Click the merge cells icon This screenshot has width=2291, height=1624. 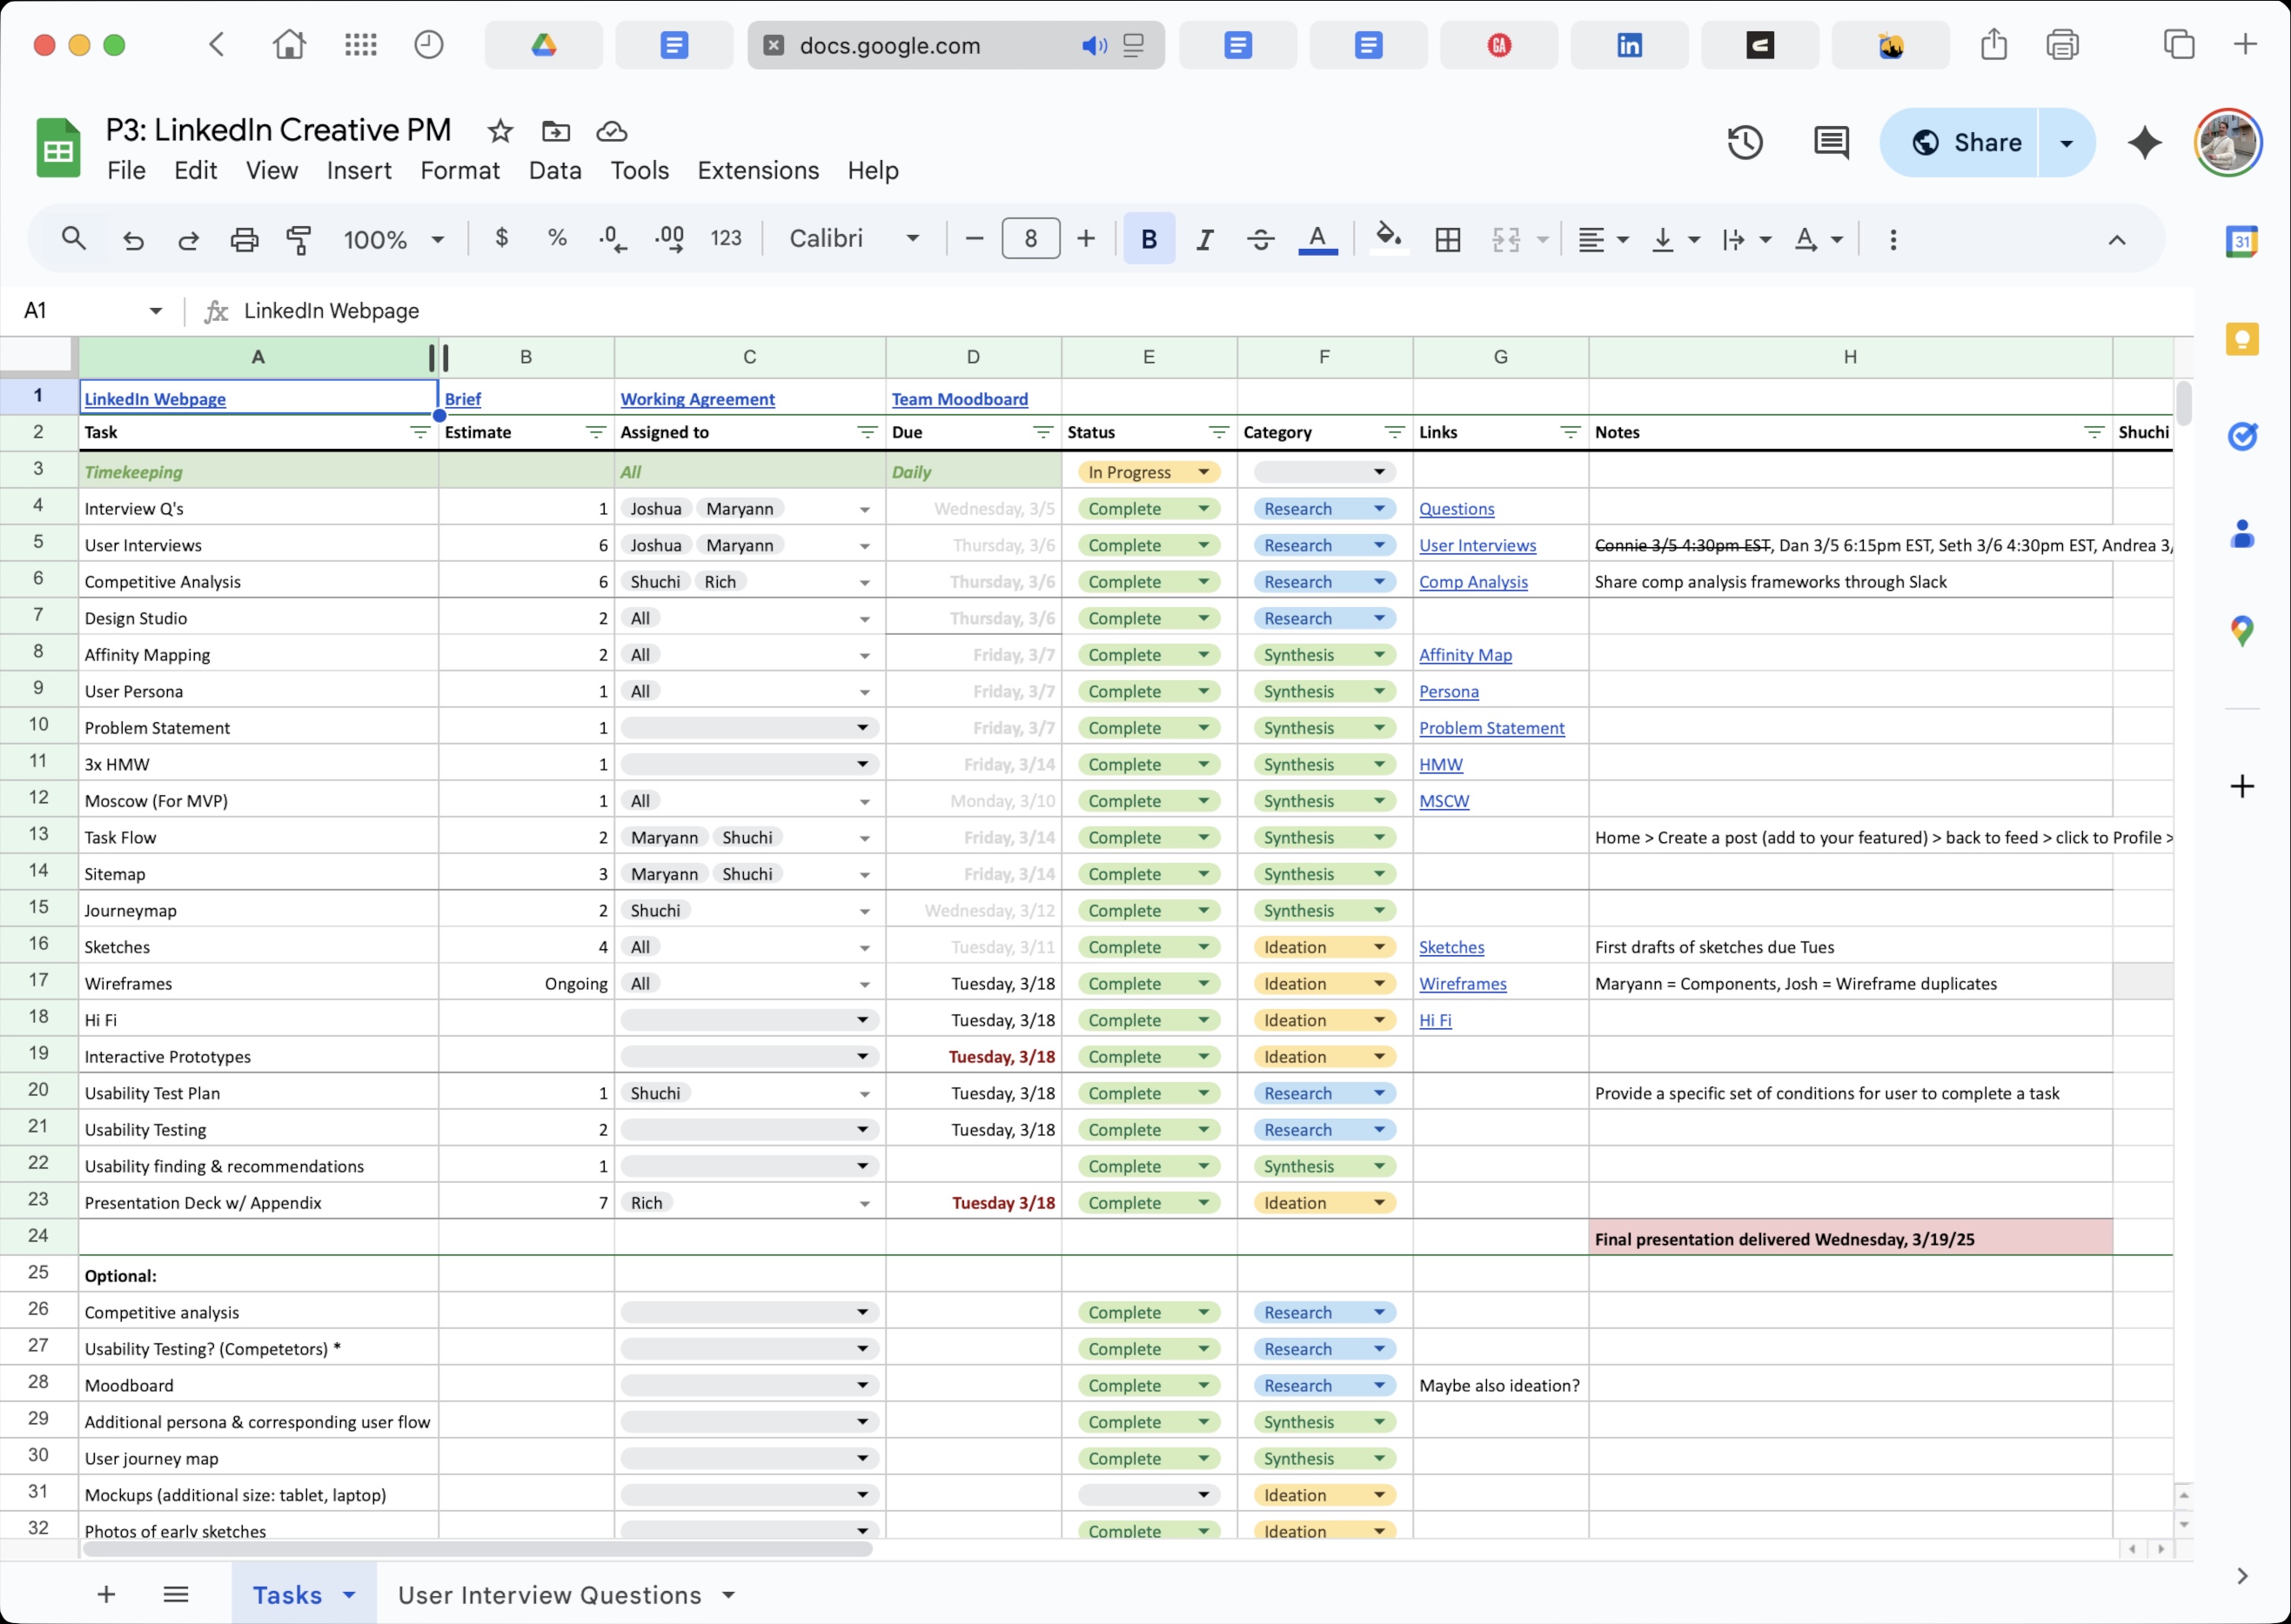(1506, 239)
